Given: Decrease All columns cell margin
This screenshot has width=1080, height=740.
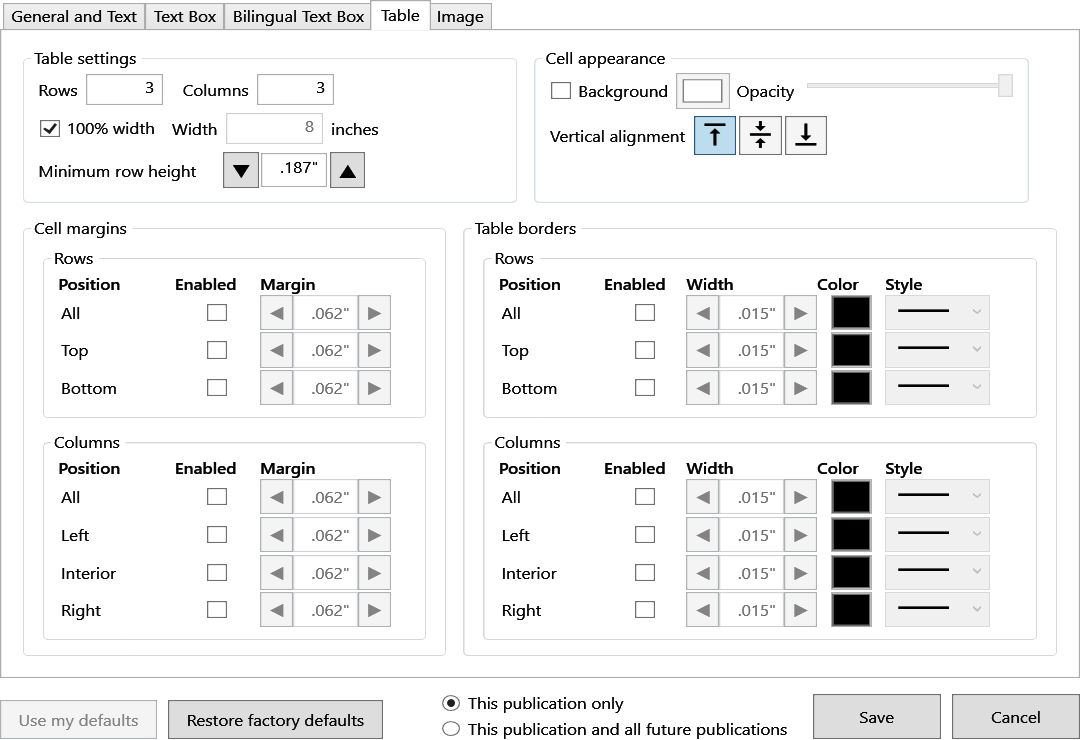Looking at the screenshot, I should (277, 497).
